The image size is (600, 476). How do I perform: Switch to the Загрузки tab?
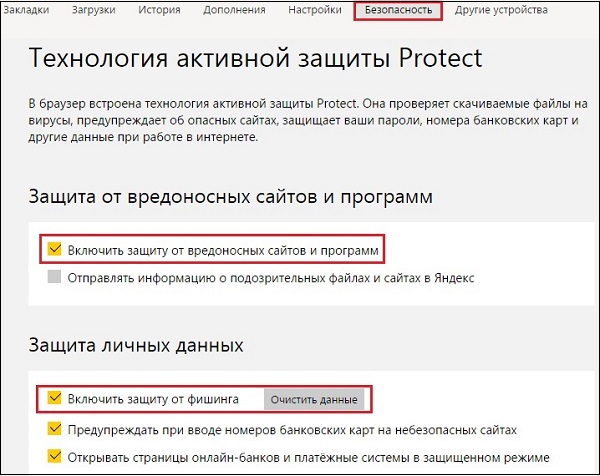pyautogui.click(x=93, y=12)
